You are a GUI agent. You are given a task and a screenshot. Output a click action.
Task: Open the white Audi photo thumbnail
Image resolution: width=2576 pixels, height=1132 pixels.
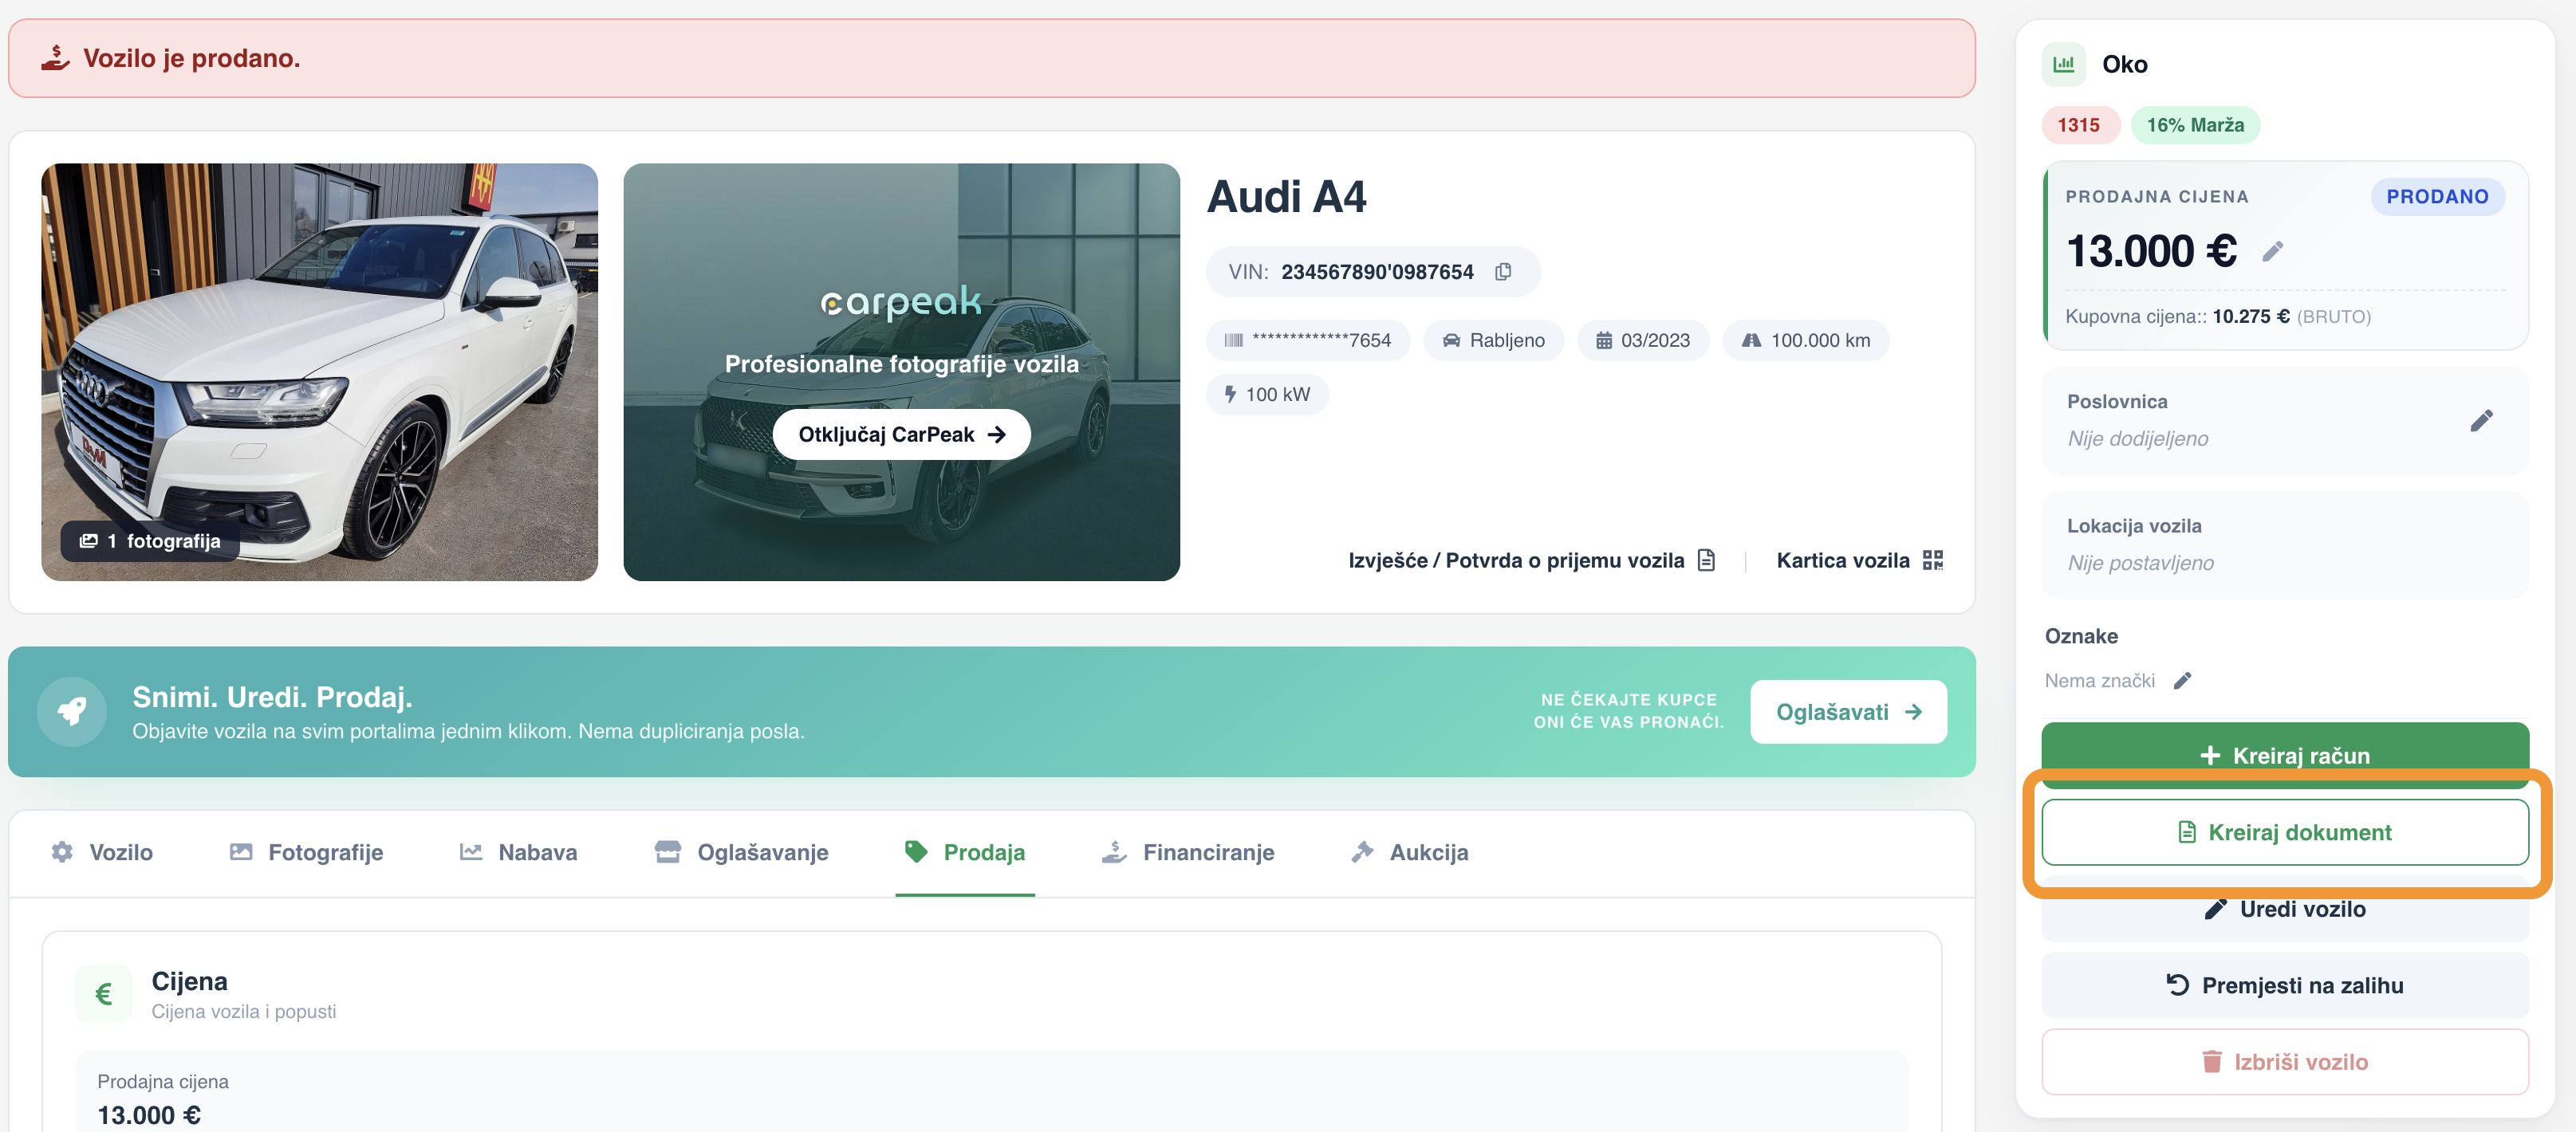pyautogui.click(x=319, y=372)
